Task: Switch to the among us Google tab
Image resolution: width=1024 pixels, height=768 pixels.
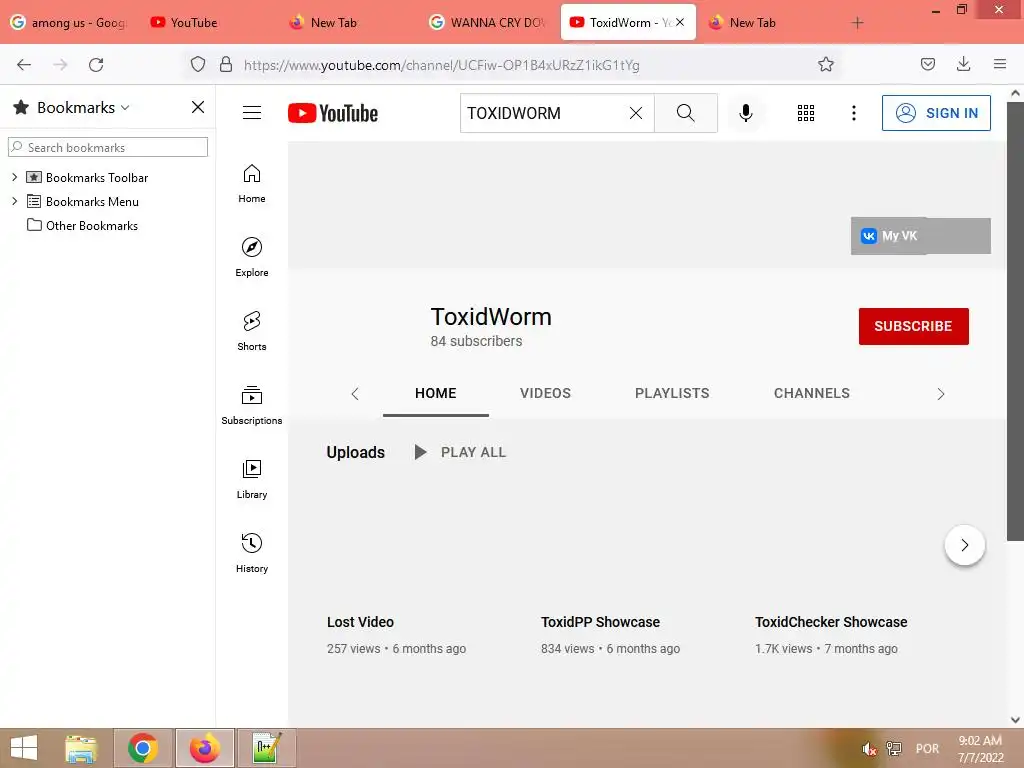Action: [x=69, y=22]
